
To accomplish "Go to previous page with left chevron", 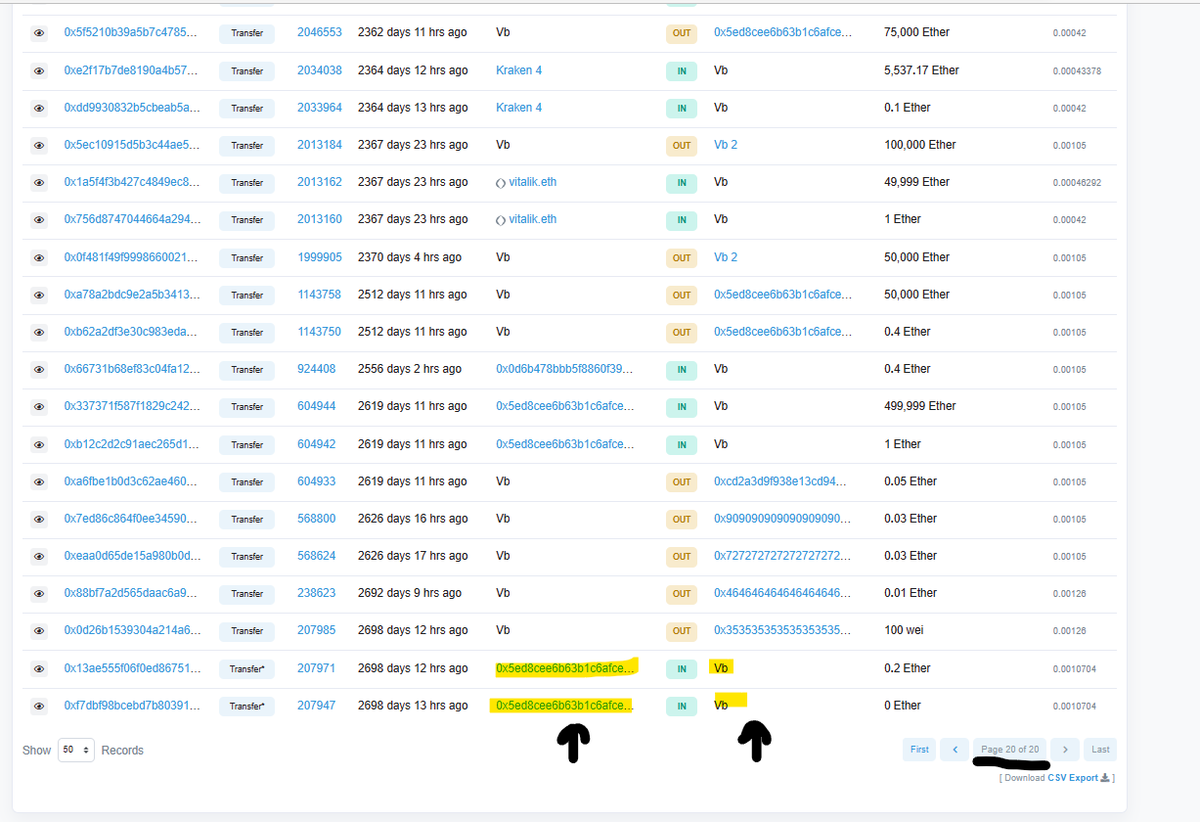I will pyautogui.click(x=955, y=749).
